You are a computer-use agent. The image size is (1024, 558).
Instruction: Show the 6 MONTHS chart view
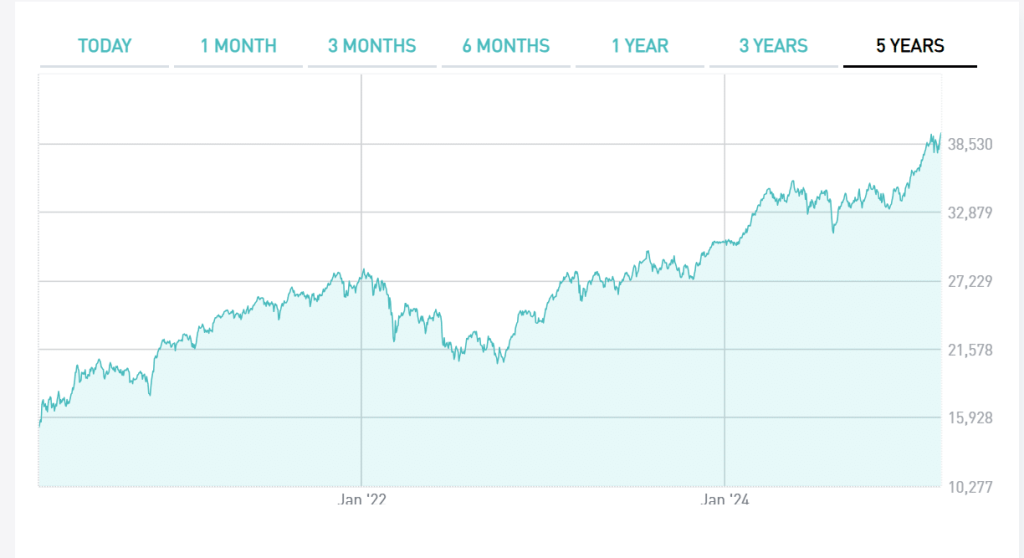coord(506,46)
